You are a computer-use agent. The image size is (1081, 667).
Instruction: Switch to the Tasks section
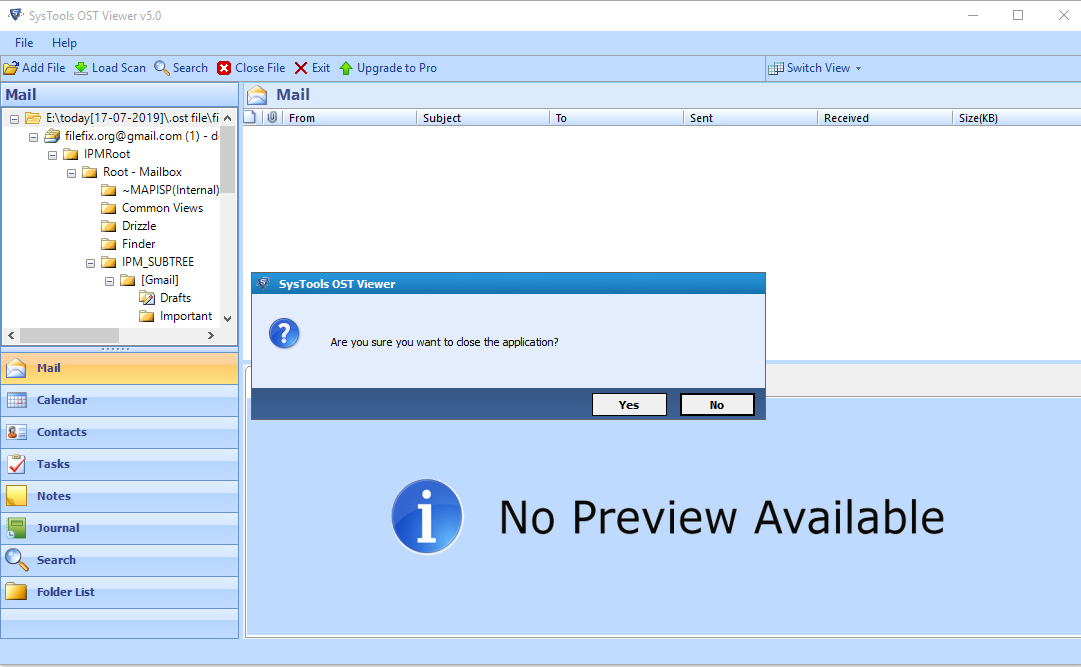point(120,464)
